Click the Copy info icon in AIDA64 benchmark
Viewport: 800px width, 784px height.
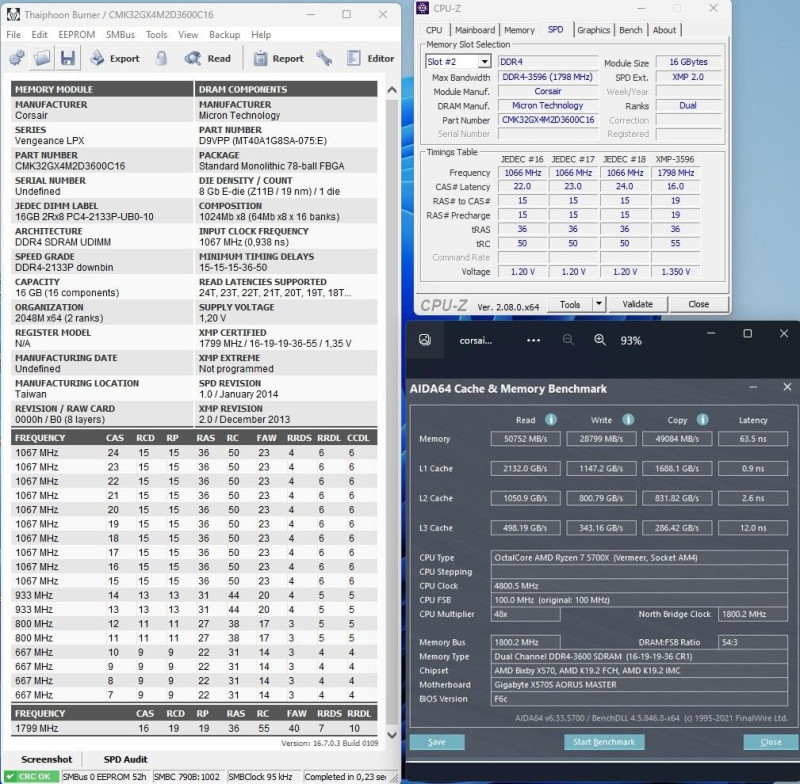[703, 419]
